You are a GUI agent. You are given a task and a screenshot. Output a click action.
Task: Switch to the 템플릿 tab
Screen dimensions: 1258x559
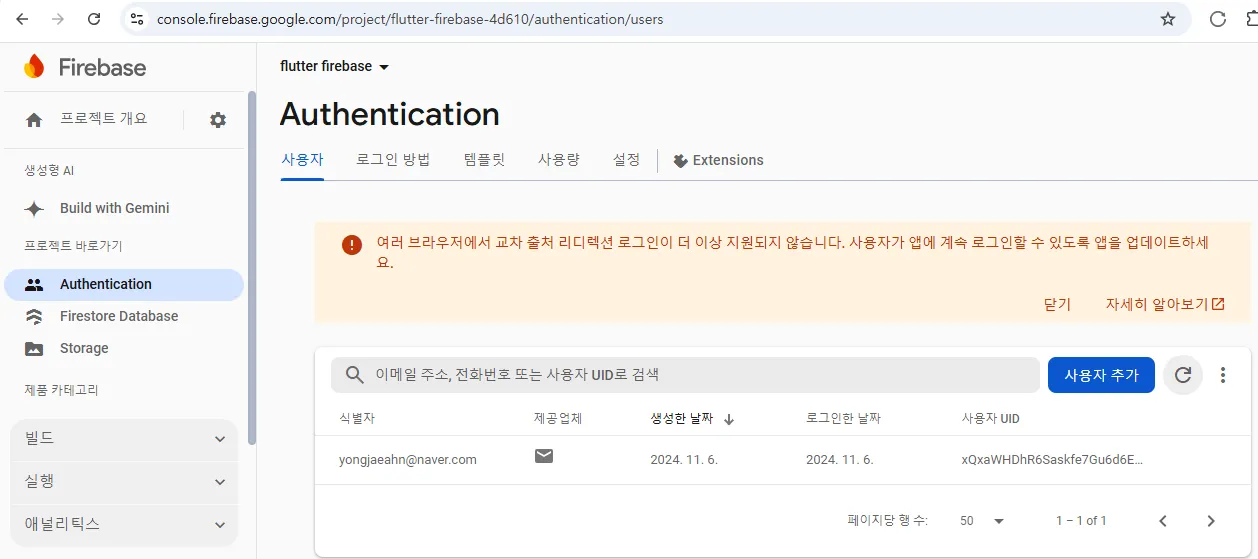pos(484,160)
